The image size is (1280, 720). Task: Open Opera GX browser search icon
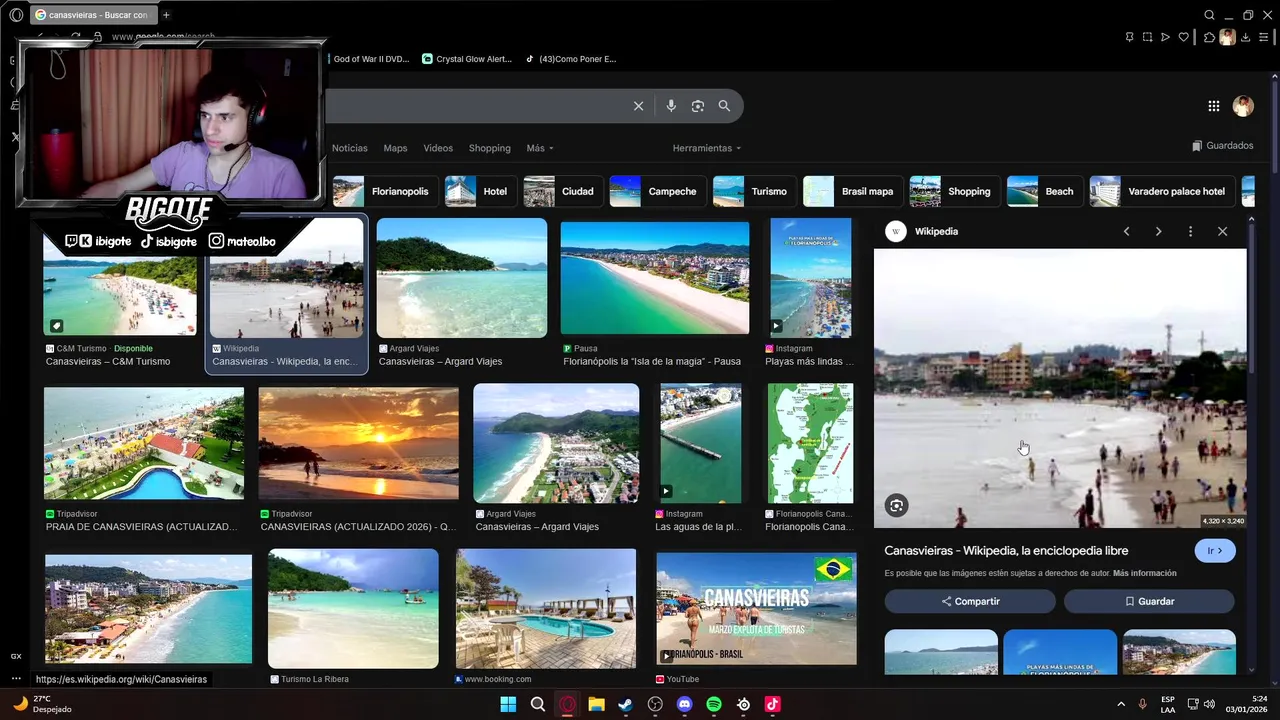(1209, 15)
